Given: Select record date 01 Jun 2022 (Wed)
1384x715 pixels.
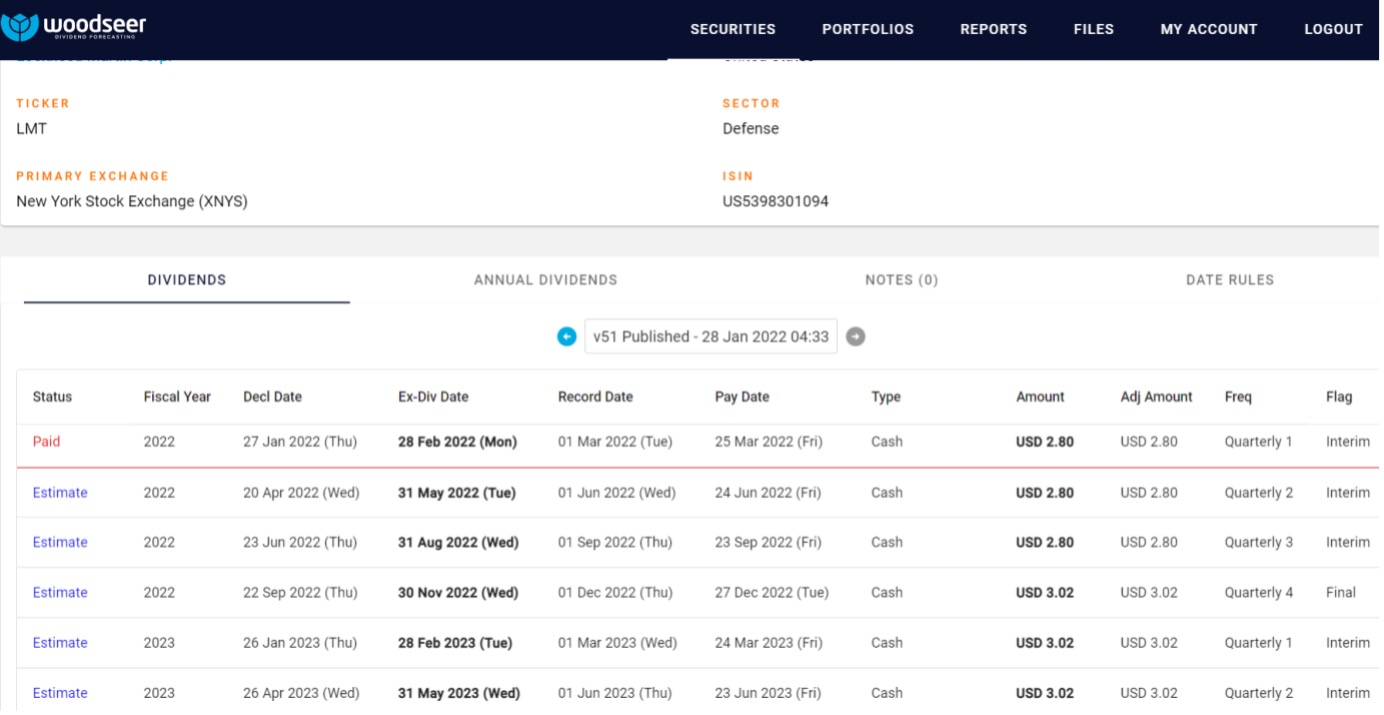Looking at the screenshot, I should coord(616,493).
